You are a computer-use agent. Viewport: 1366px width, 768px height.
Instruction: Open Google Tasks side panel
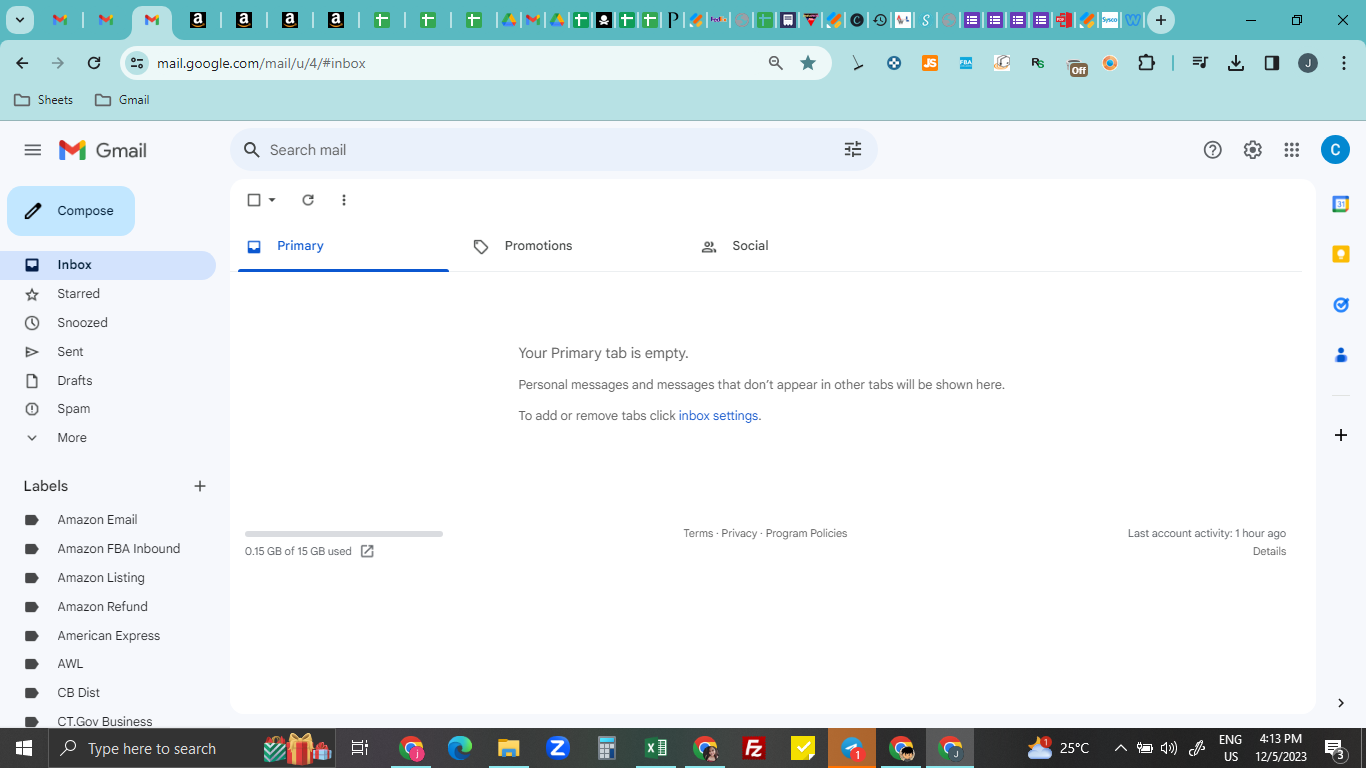click(1341, 304)
